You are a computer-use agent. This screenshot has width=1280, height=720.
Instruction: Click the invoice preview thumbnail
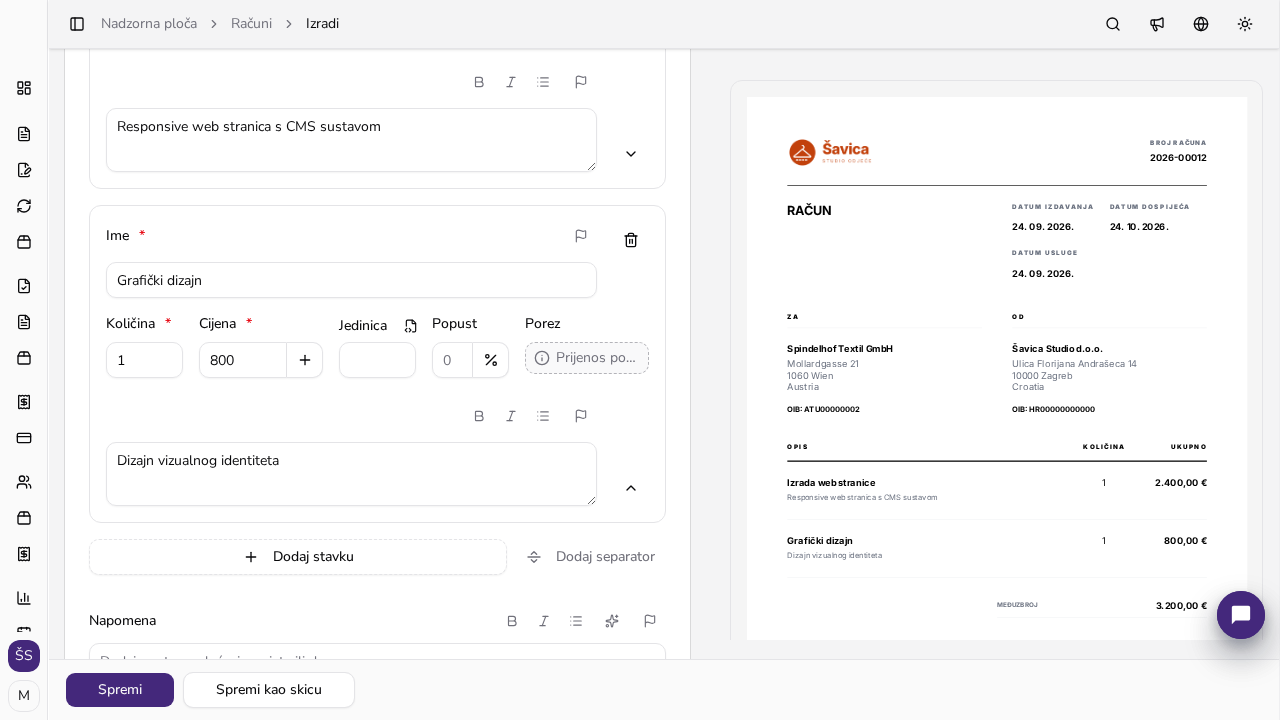click(997, 368)
